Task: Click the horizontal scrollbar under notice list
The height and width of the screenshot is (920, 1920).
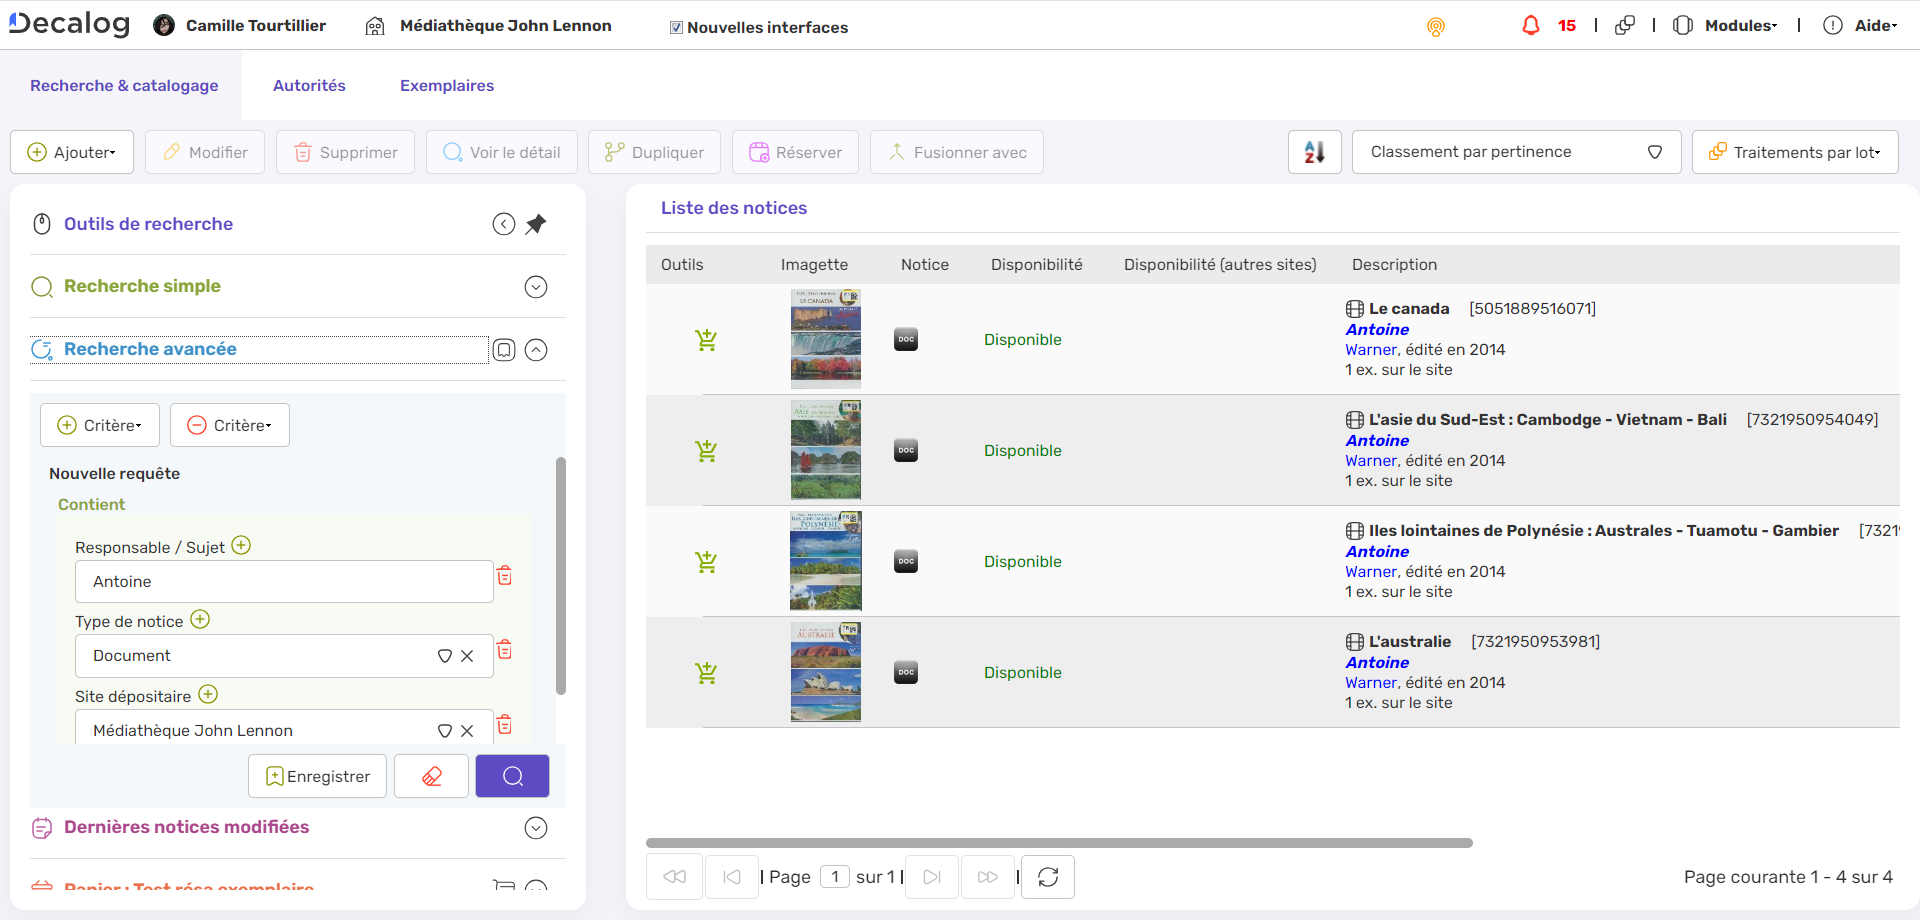Action: coord(1058,843)
